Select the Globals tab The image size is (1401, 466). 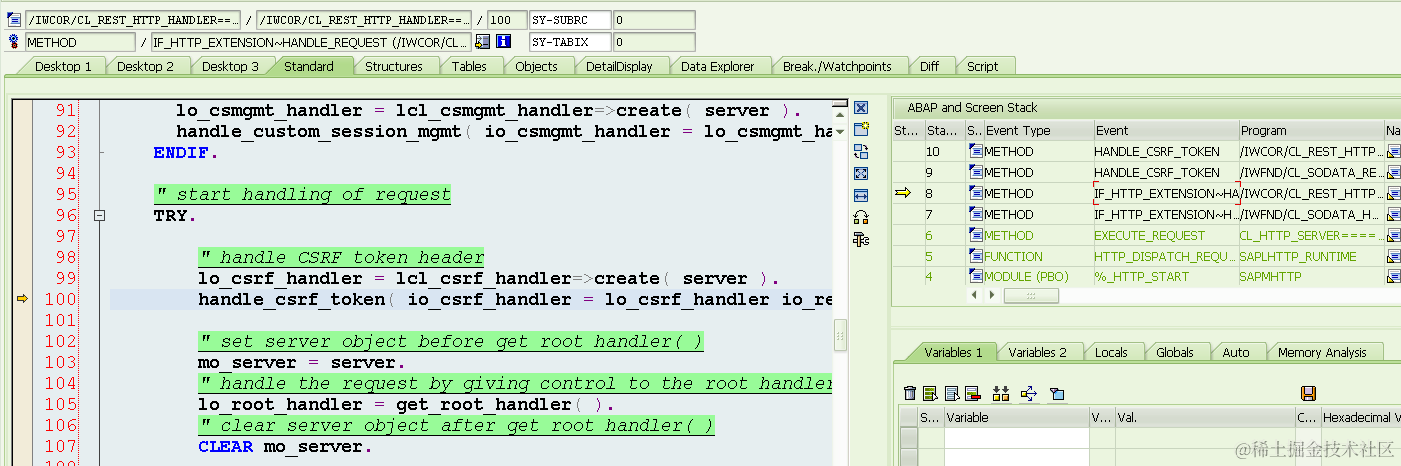1174,352
